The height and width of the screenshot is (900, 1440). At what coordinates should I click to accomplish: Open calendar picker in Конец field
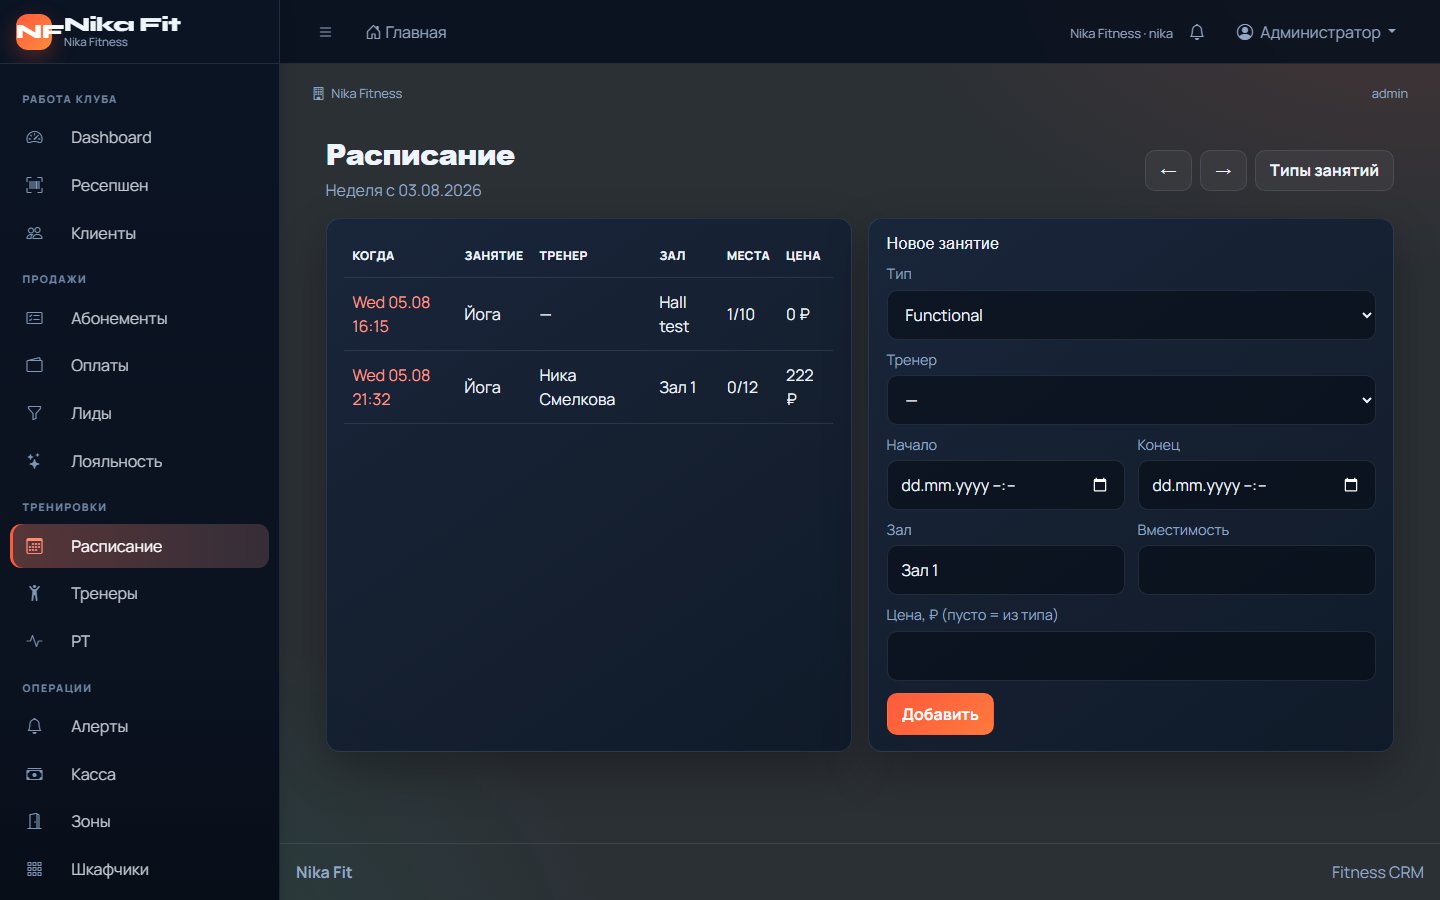[x=1351, y=485]
